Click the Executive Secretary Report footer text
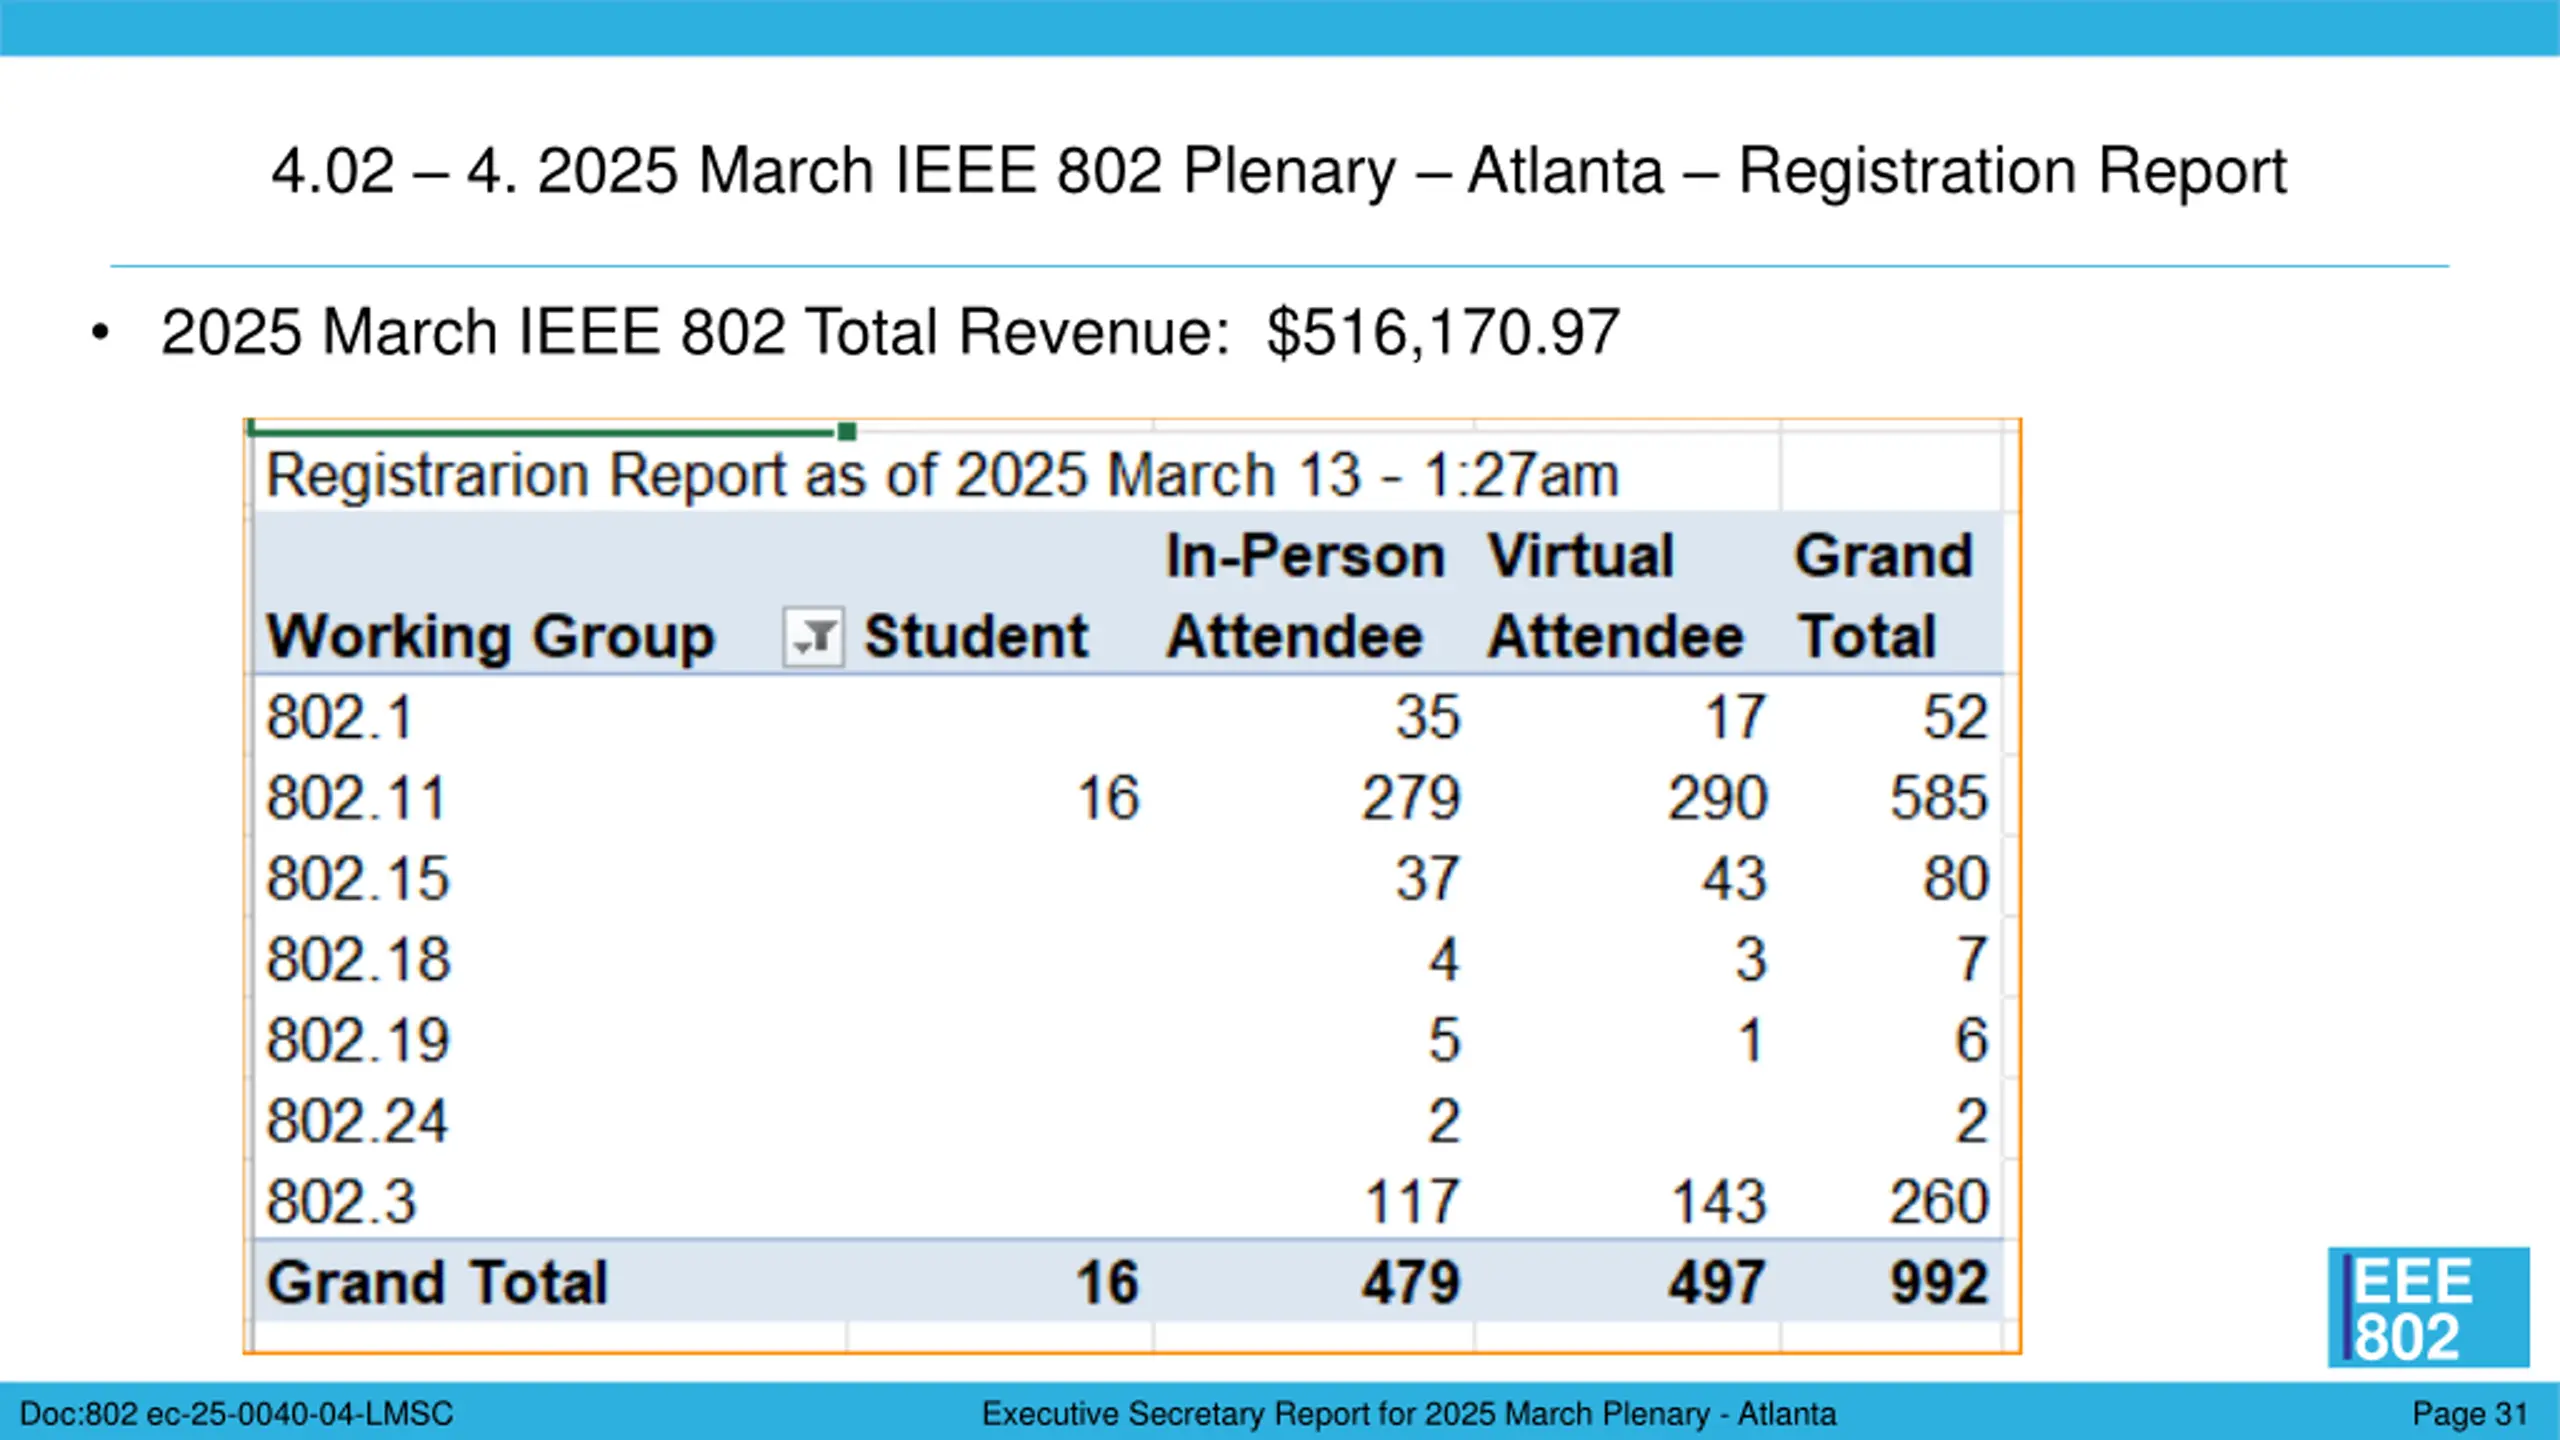2560x1440 pixels. point(1409,1414)
